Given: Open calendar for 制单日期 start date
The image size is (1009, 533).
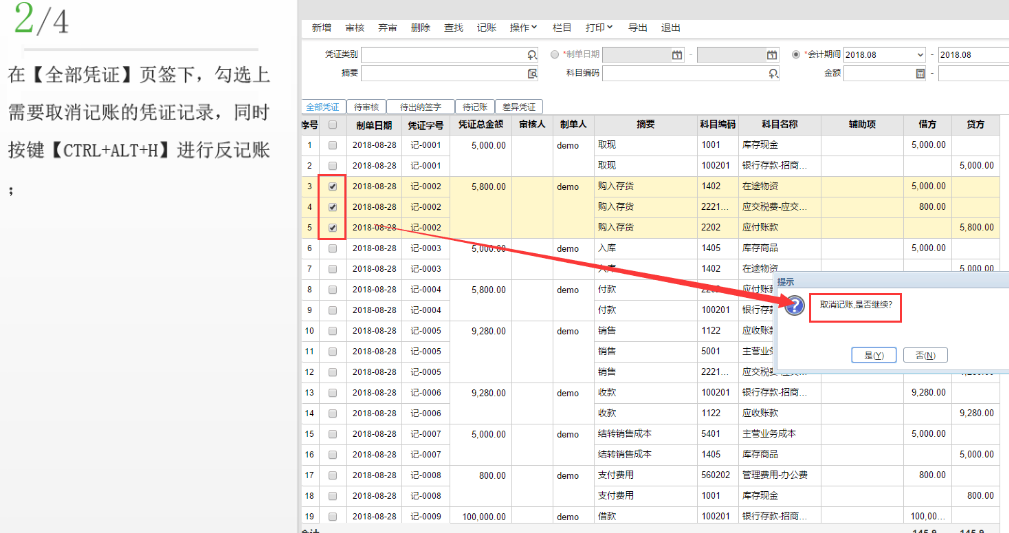Looking at the screenshot, I should pos(677,55).
